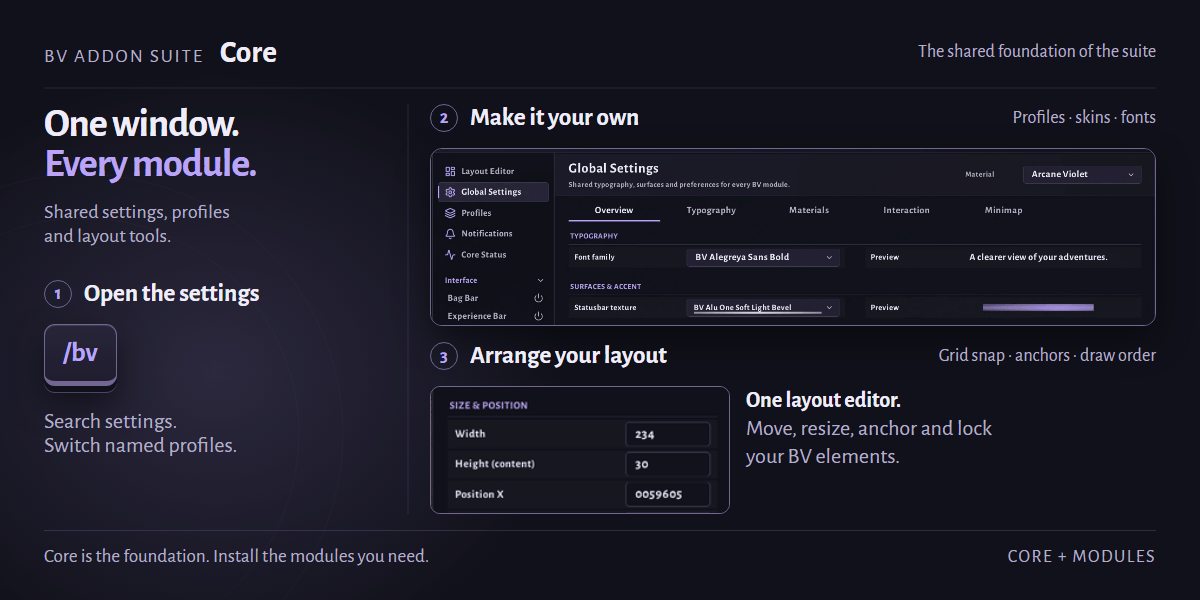Collapse the Interface section chevron
The width and height of the screenshot is (1200, 600).
541,281
